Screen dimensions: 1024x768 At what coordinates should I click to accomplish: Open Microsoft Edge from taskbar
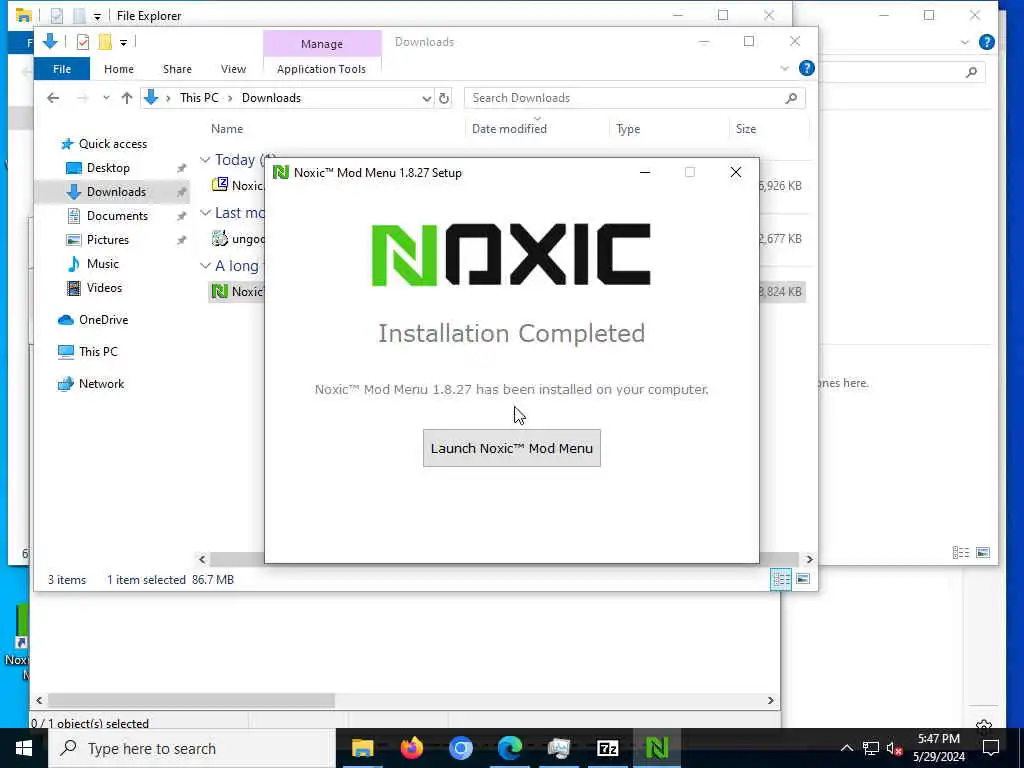(510, 748)
